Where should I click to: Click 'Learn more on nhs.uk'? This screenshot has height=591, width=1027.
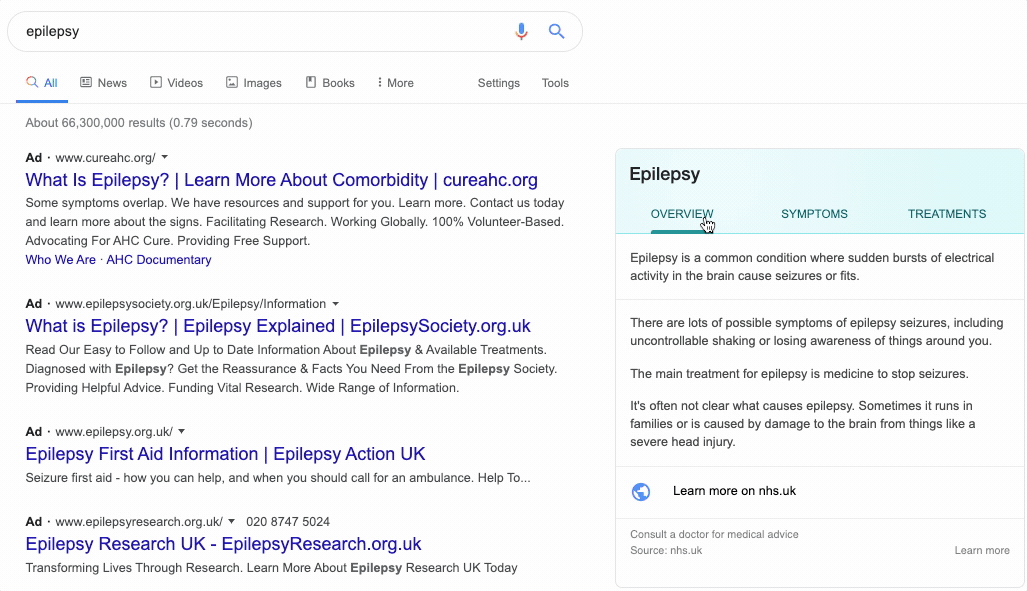point(734,491)
